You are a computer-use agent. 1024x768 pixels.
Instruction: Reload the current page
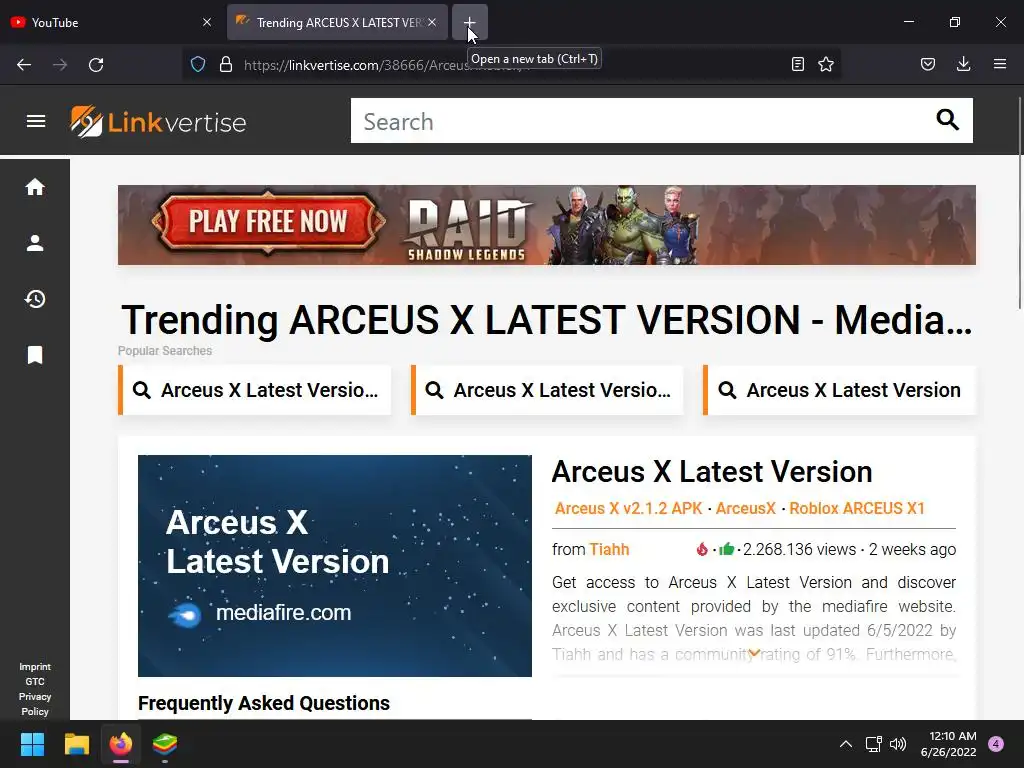point(96,65)
